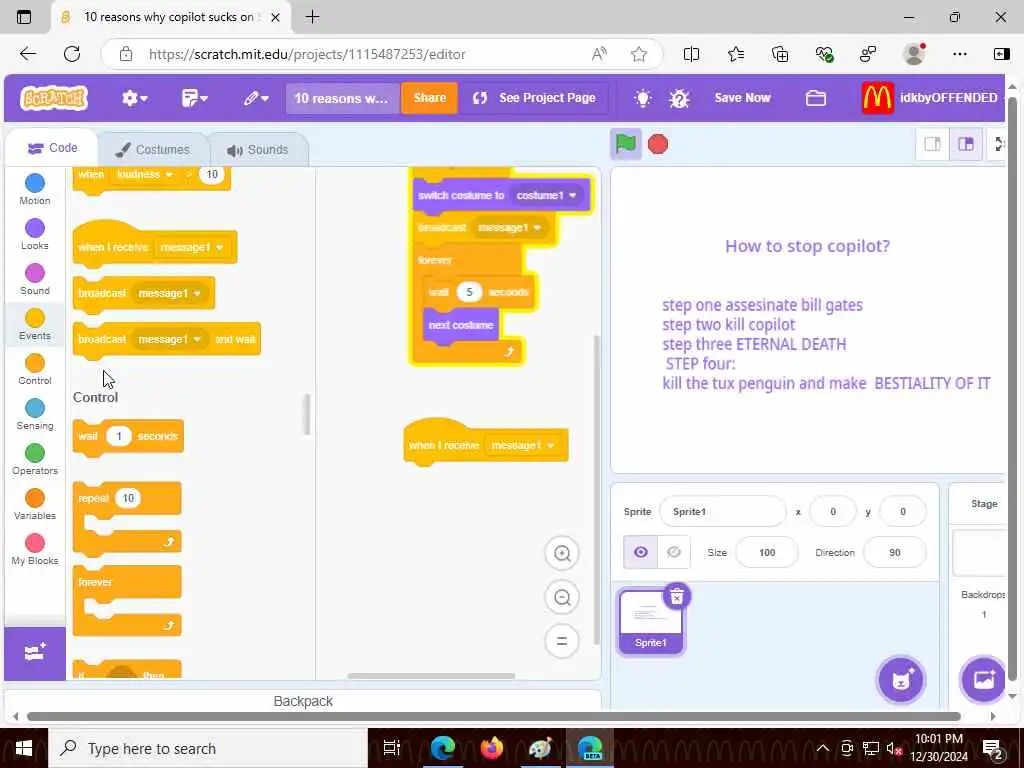
Task: Open message1 dropdown in palette broadcast block
Action: click(170, 293)
